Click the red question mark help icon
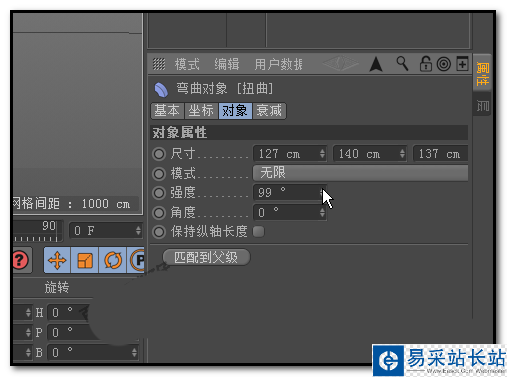The width and height of the screenshot is (507, 377). 21,260
